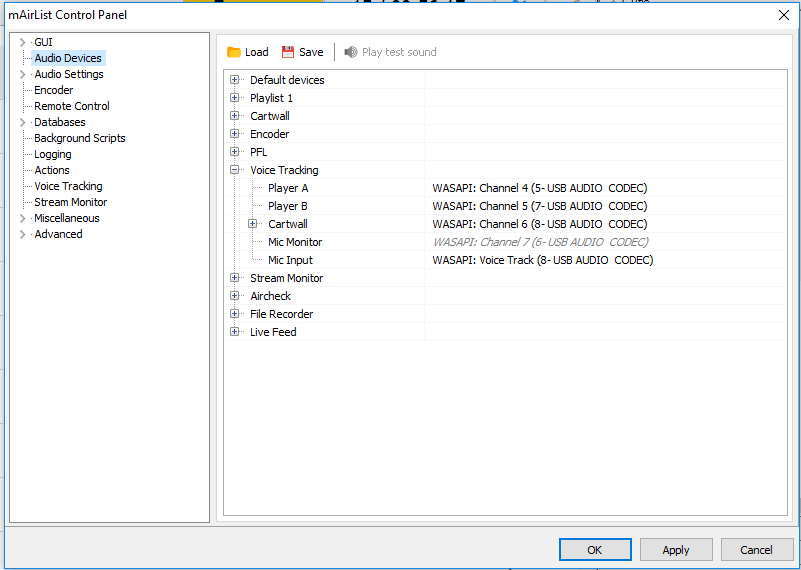Click Mic Input's WASAPI Voice Track value
The height and width of the screenshot is (570, 801).
click(x=543, y=260)
